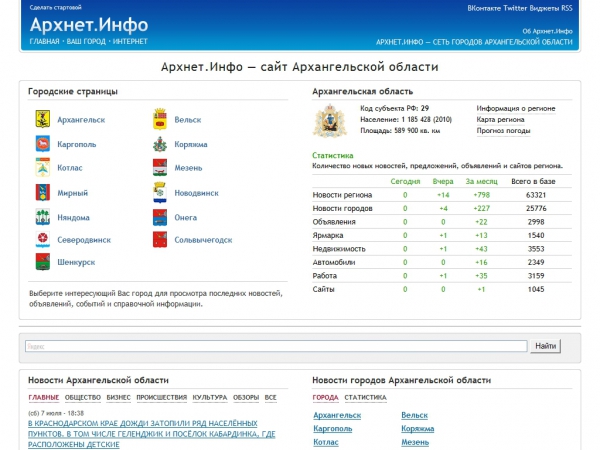600x450 pixels.
Task: Select the ПРОИСШЕСТВИЯ news tab
Action: 161,397
